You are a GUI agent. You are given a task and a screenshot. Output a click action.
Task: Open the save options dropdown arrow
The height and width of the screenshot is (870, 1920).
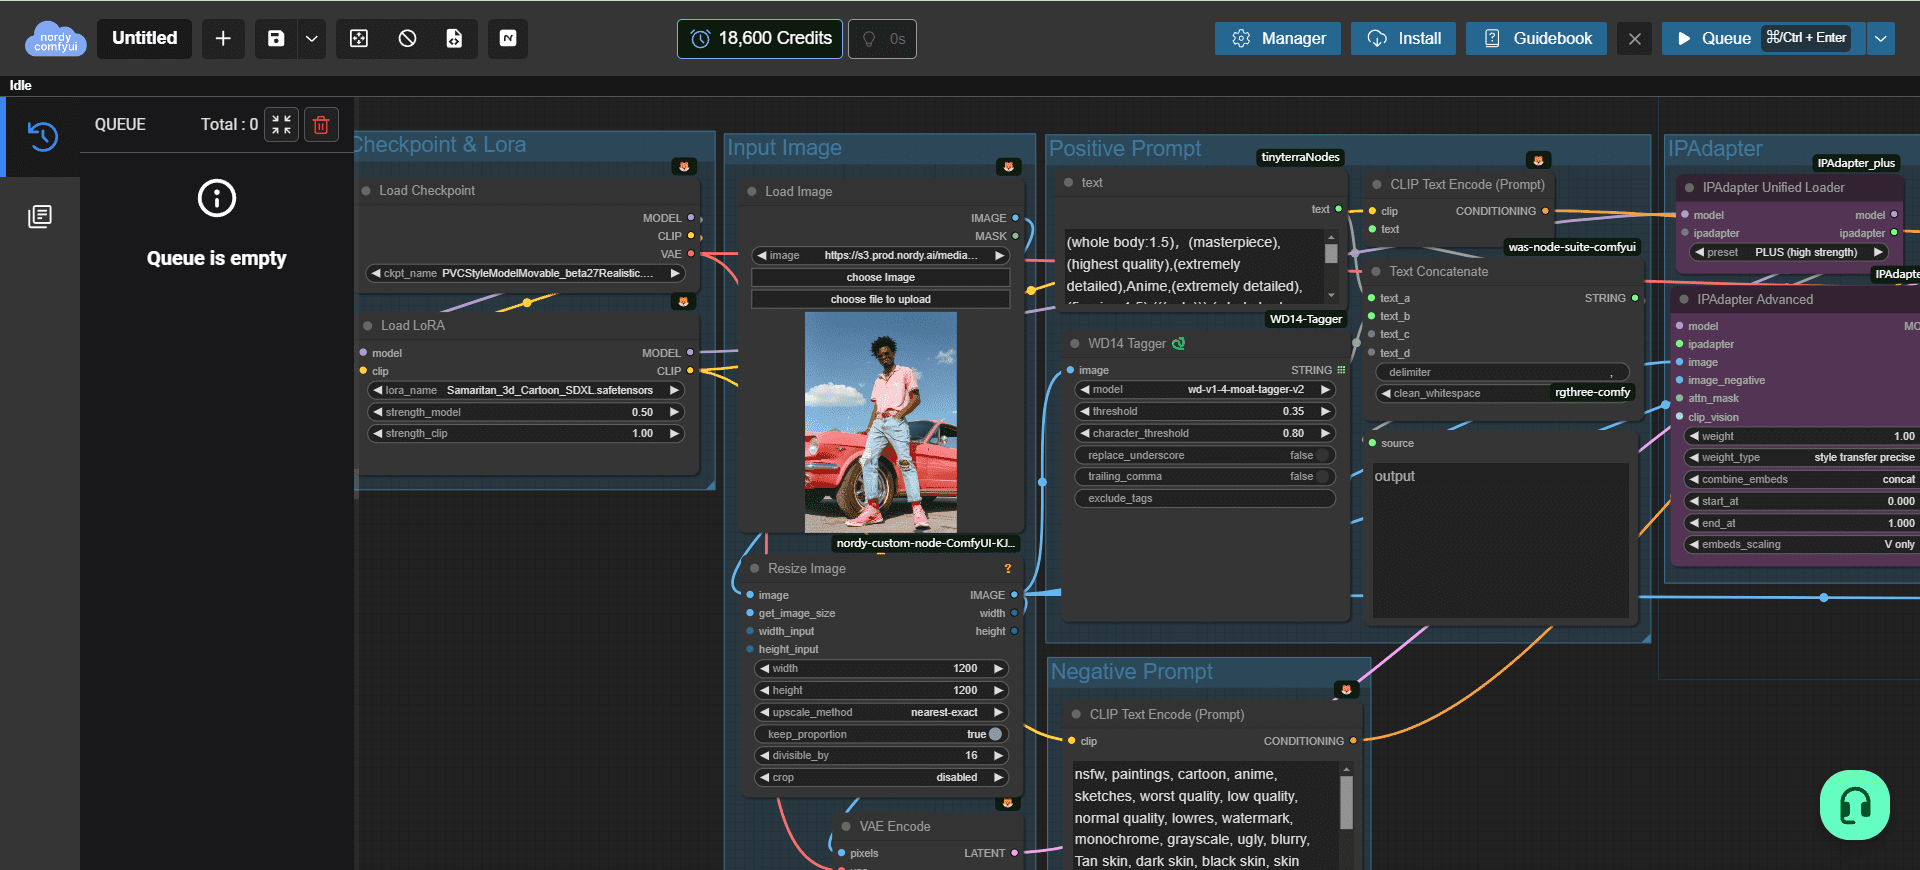(x=312, y=38)
